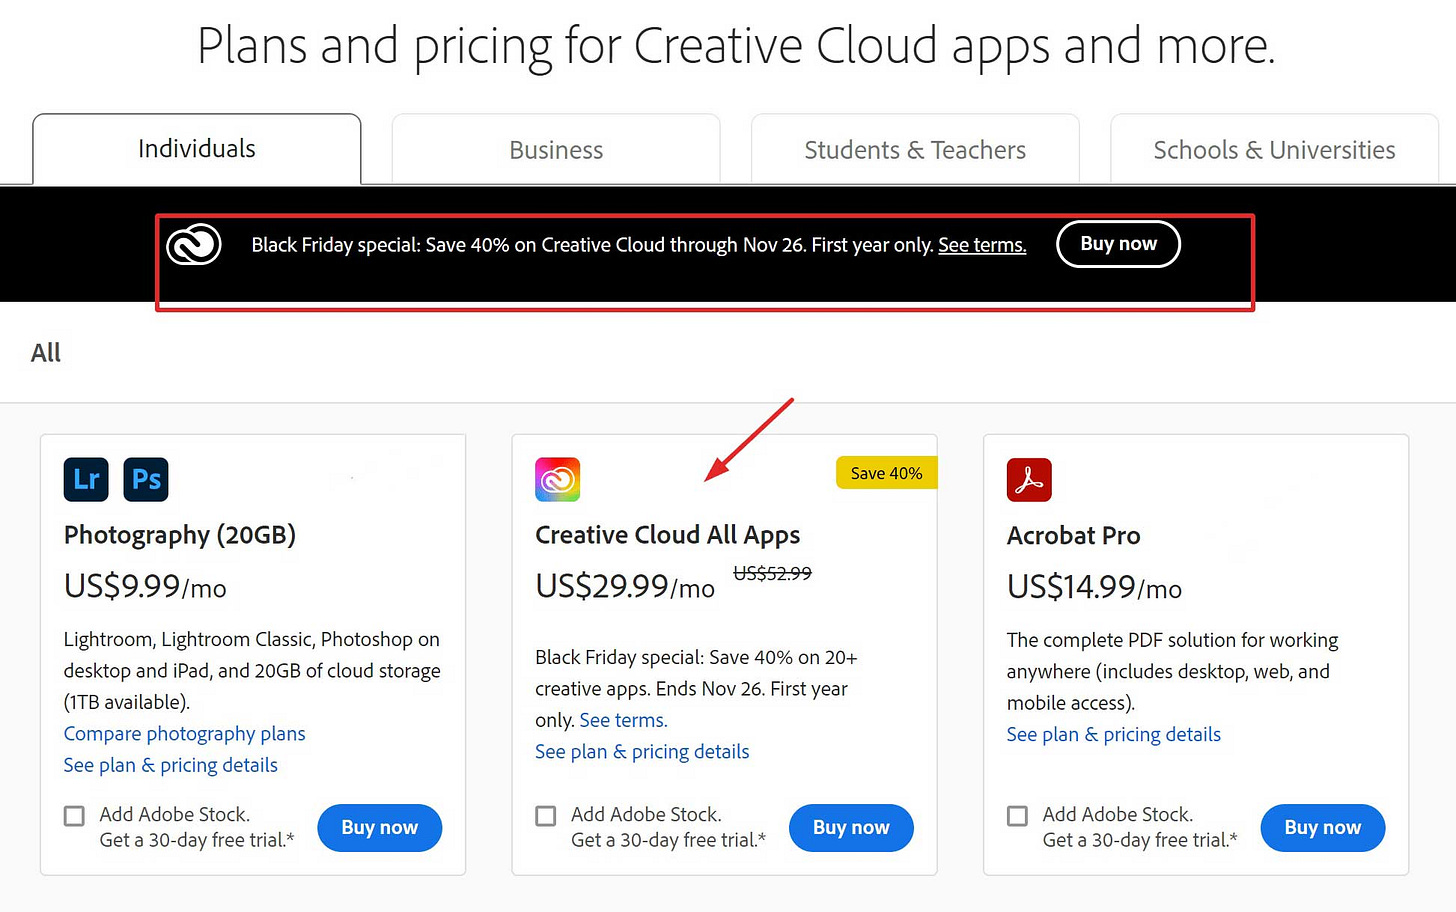
Task: Click the Save 40% yellow badge
Action: pyautogui.click(x=886, y=473)
